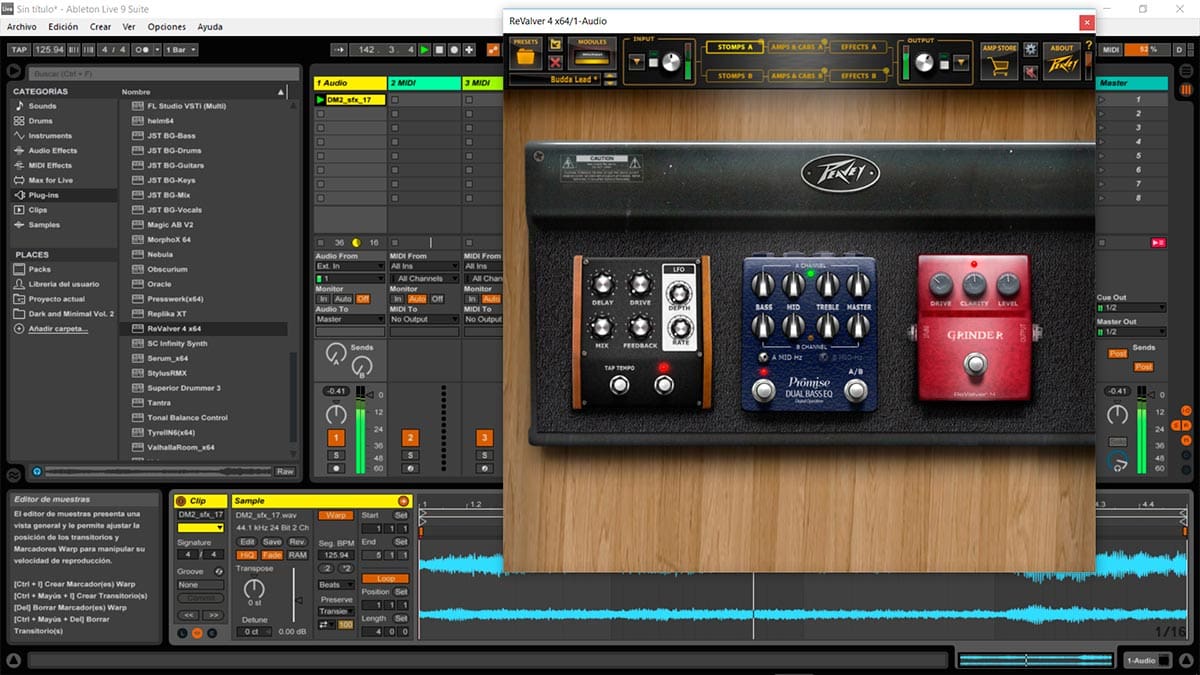
Task: Click the Record button in Ableton transport
Action: [454, 49]
